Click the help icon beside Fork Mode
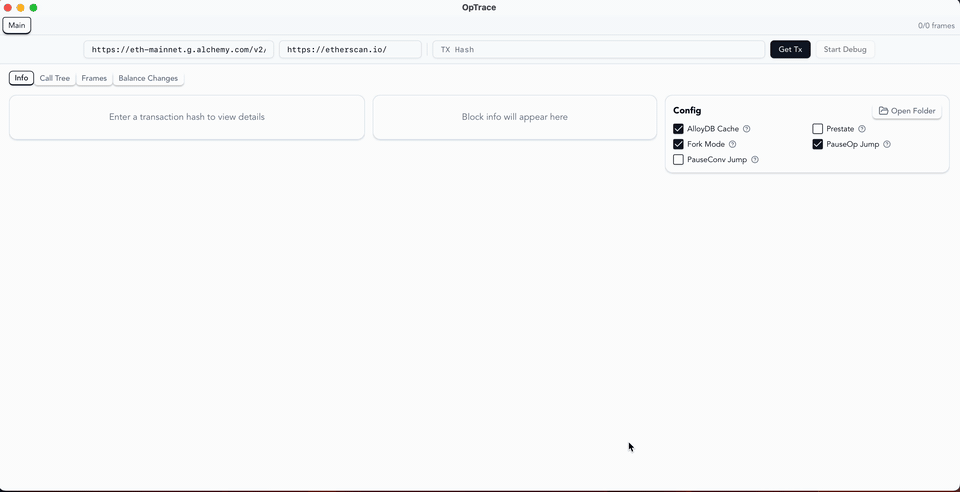The width and height of the screenshot is (960, 492). click(x=733, y=144)
